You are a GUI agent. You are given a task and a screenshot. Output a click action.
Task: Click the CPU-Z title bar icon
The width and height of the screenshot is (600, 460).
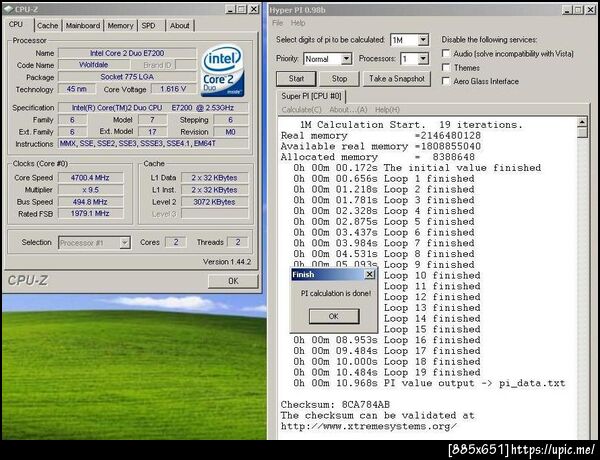pyautogui.click(x=8, y=9)
